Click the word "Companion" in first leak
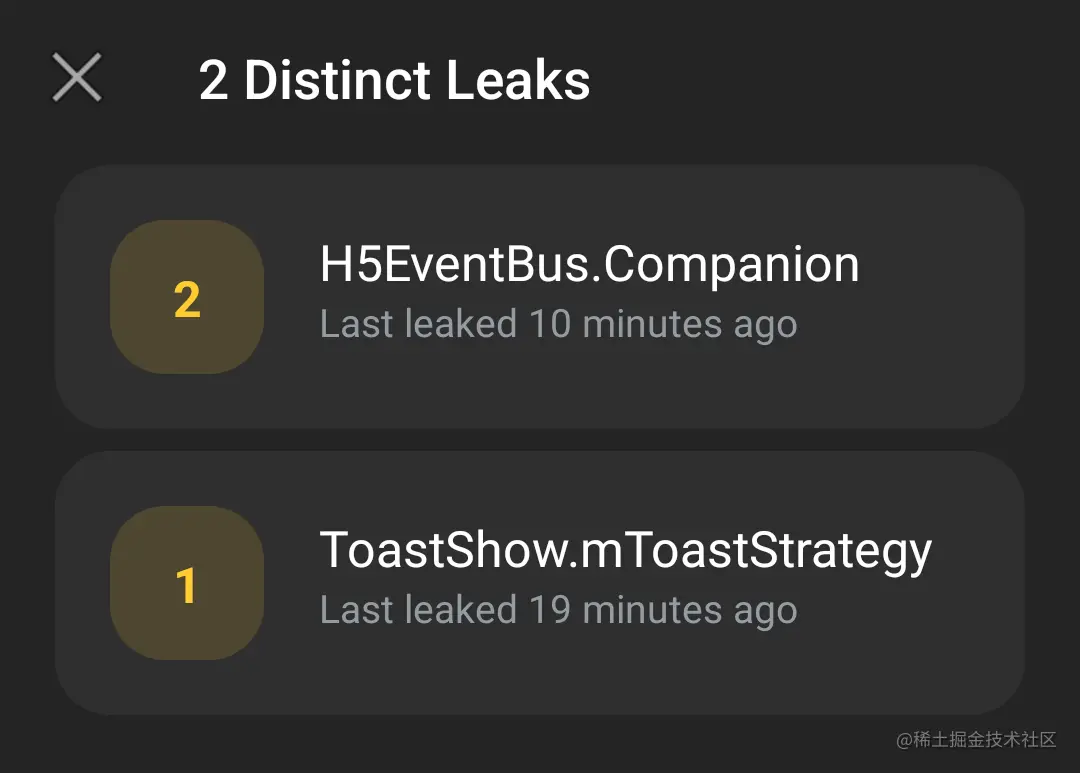Viewport: 1080px width, 773px height. pyautogui.click(x=732, y=266)
